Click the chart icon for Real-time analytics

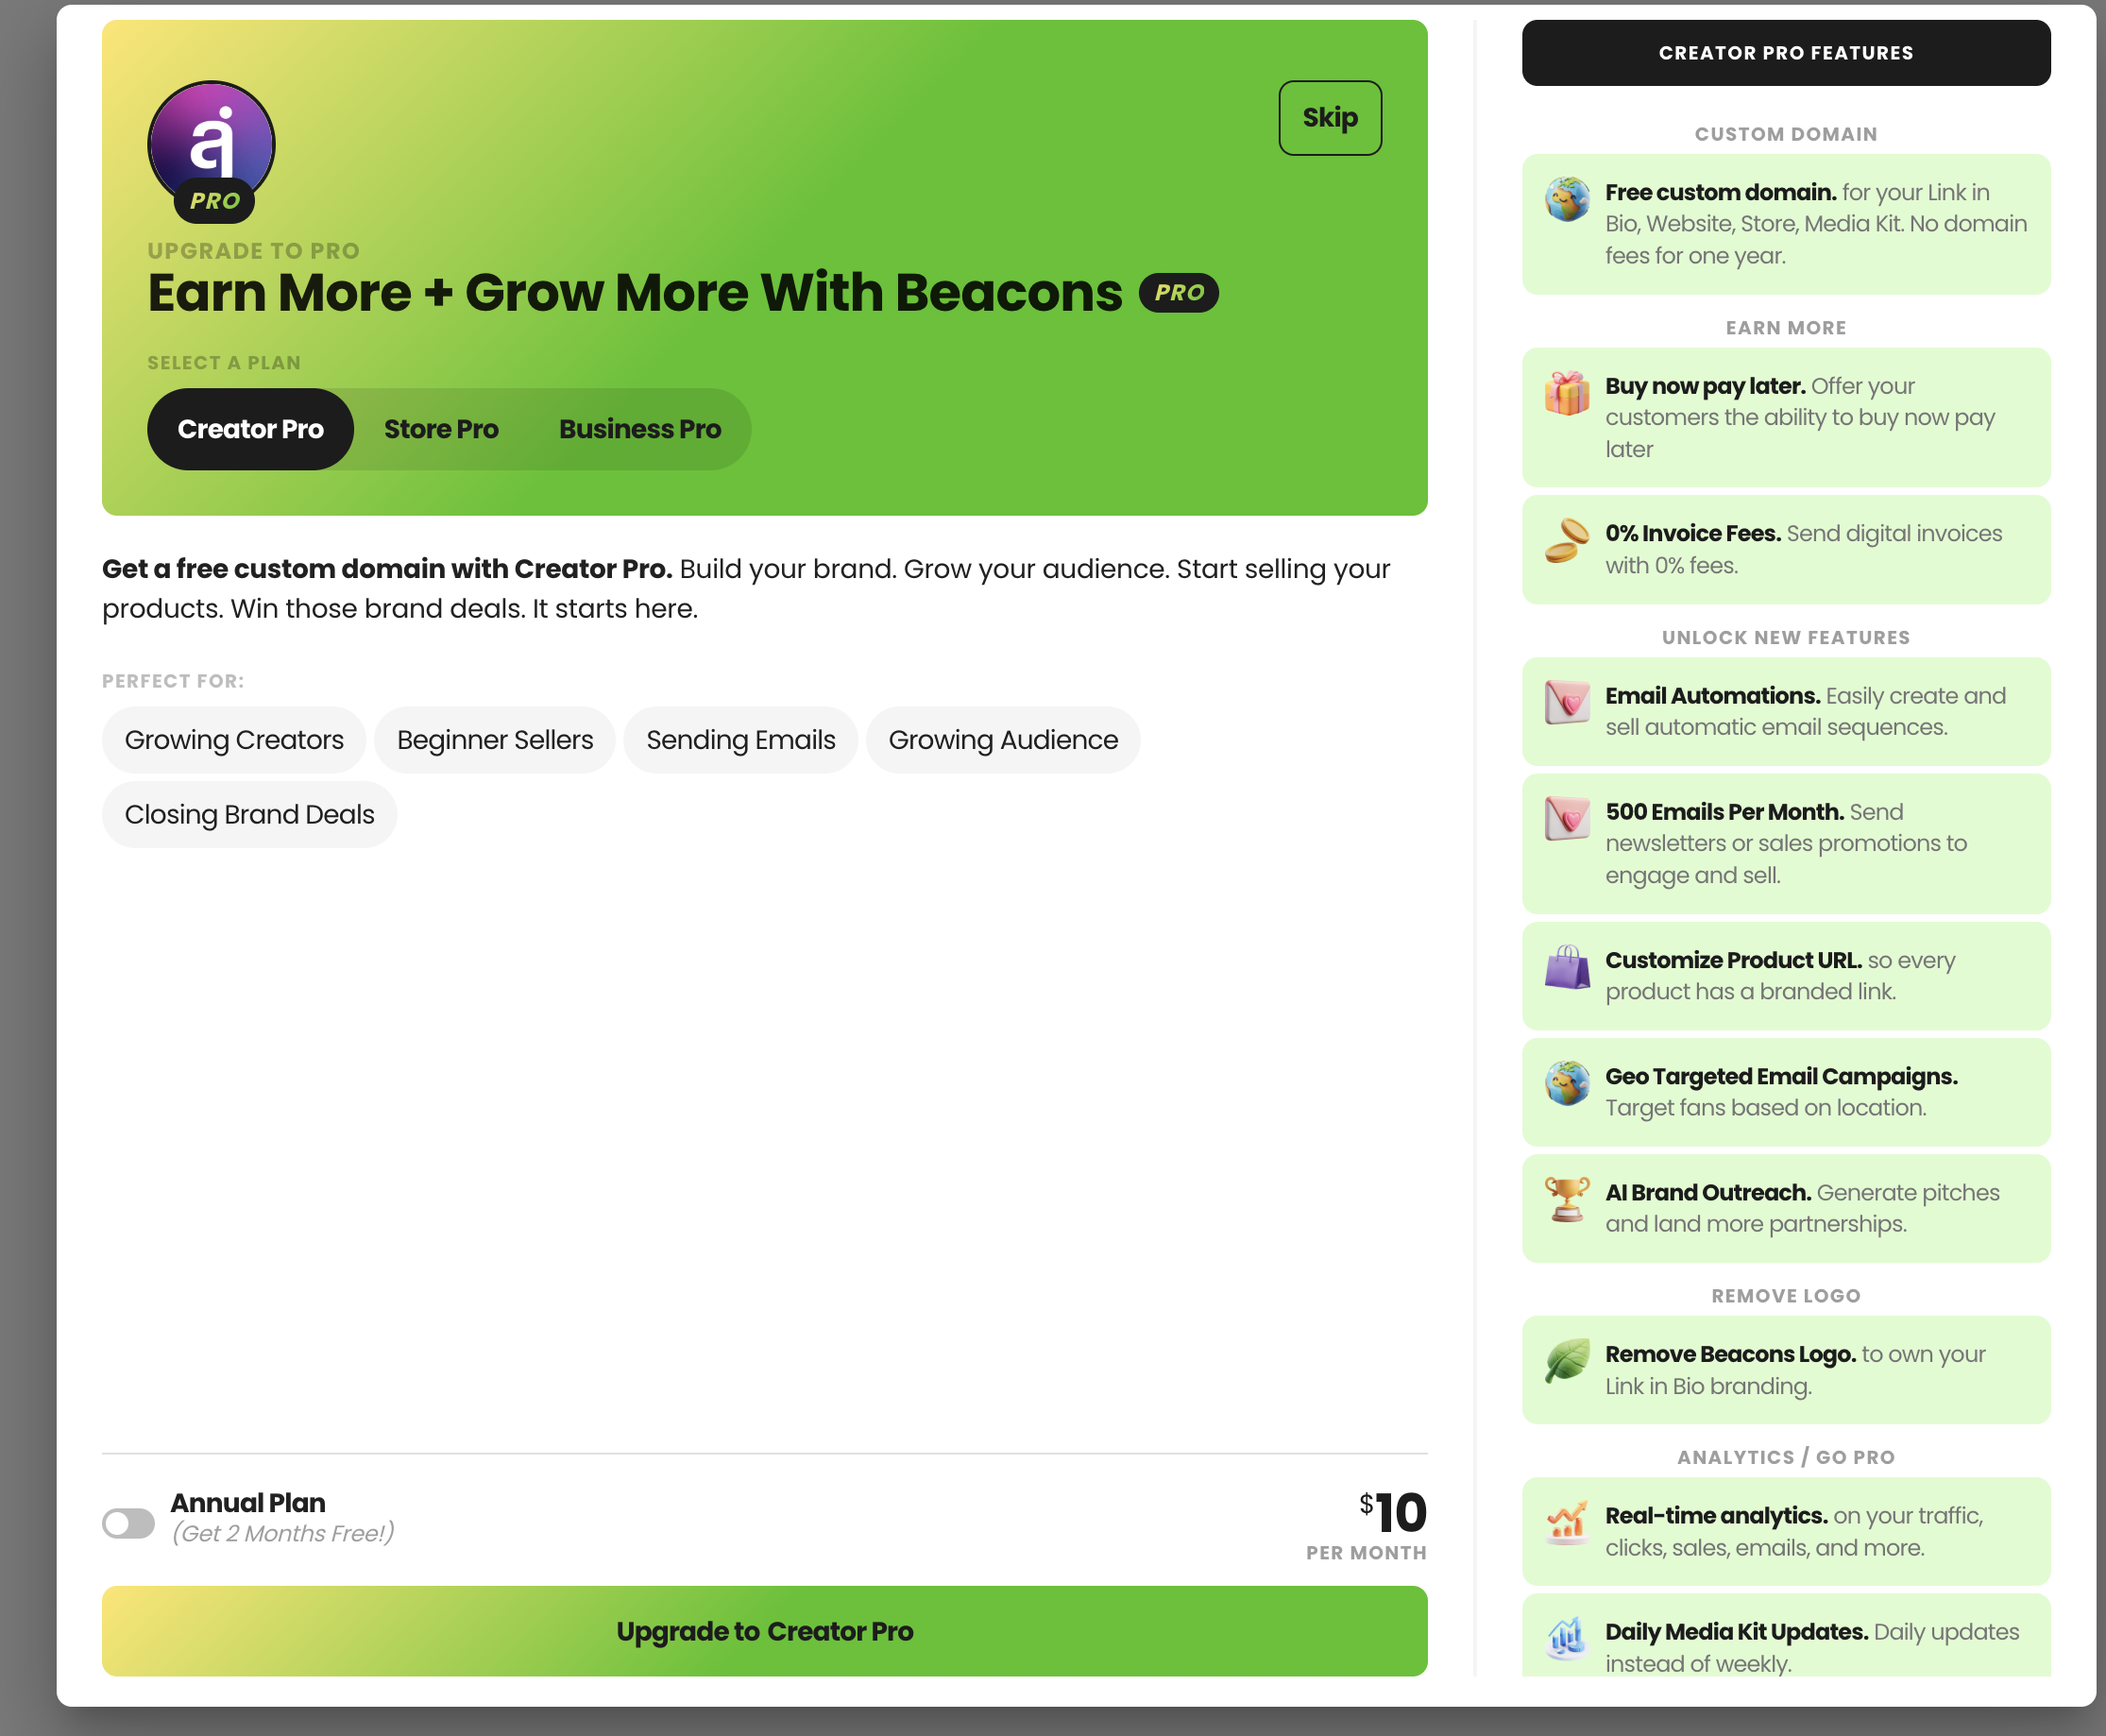[1567, 1522]
